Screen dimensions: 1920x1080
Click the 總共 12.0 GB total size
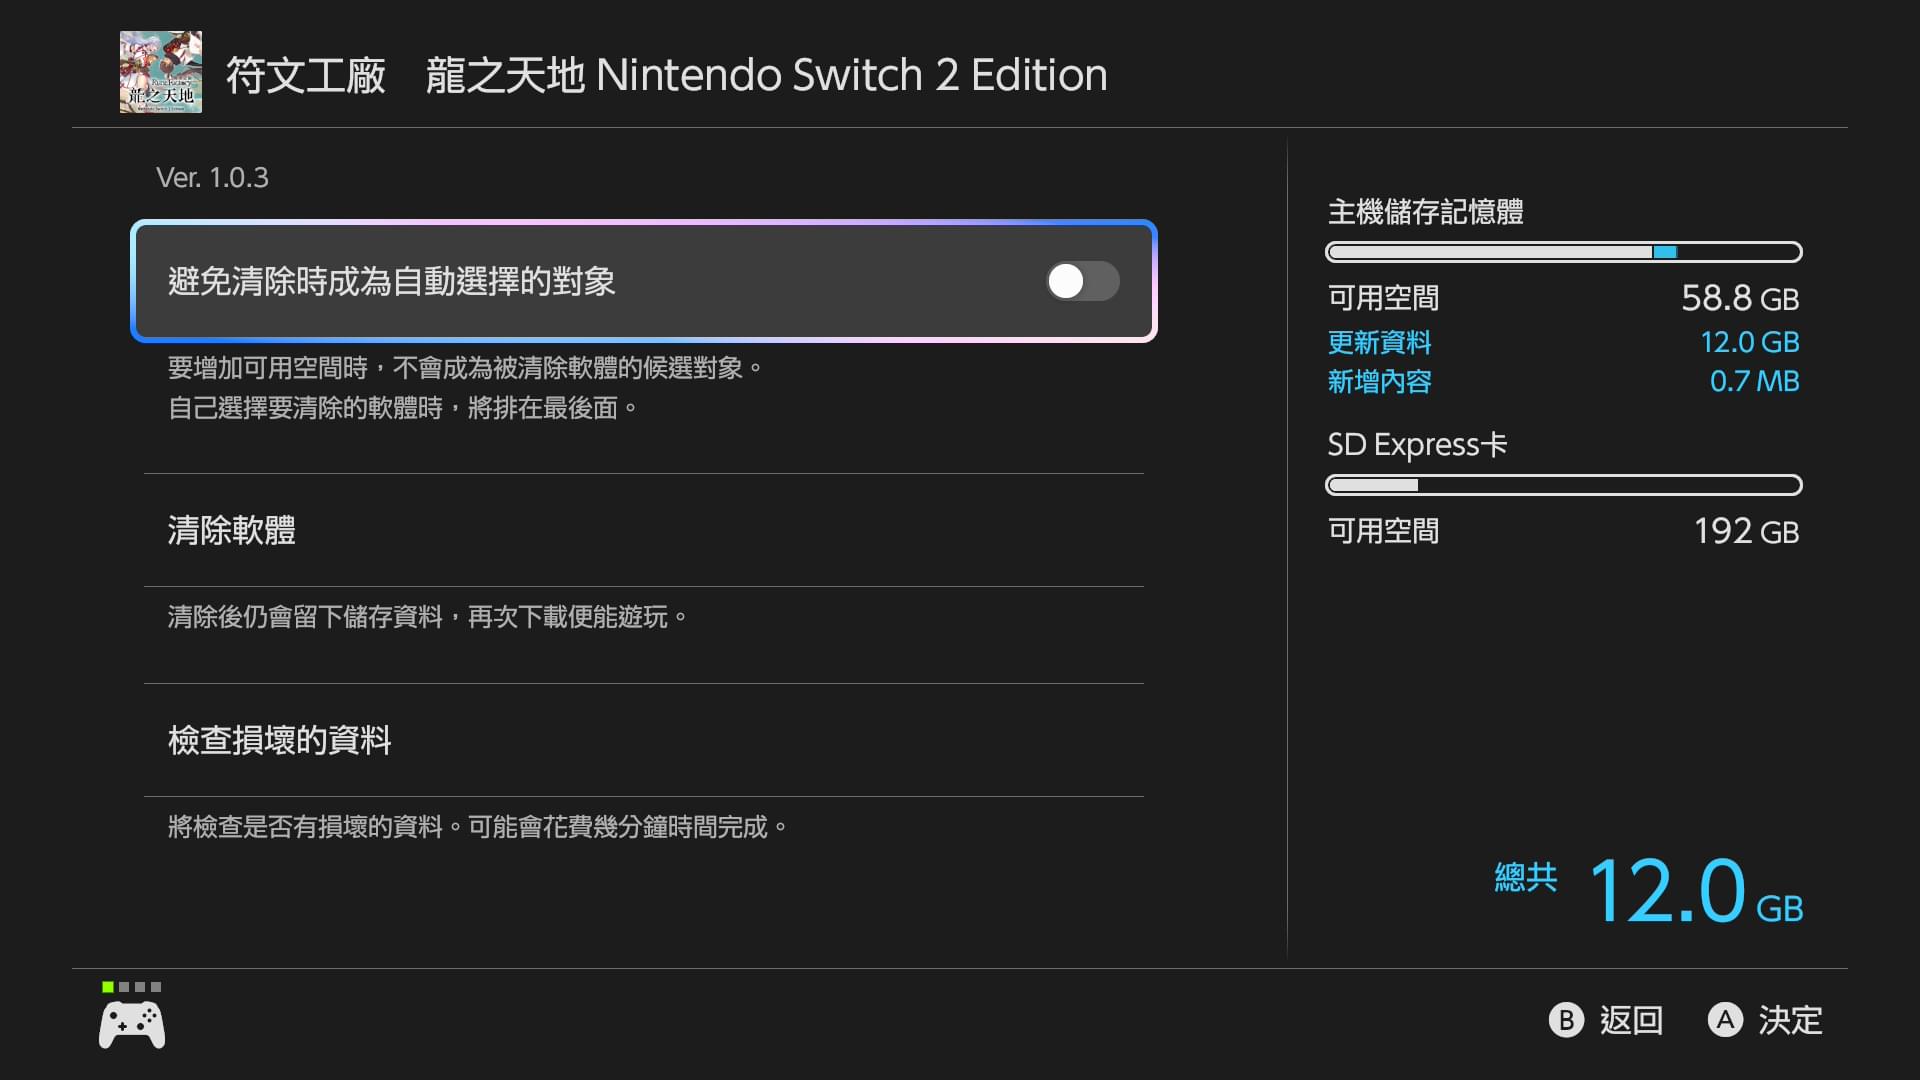(1649, 890)
